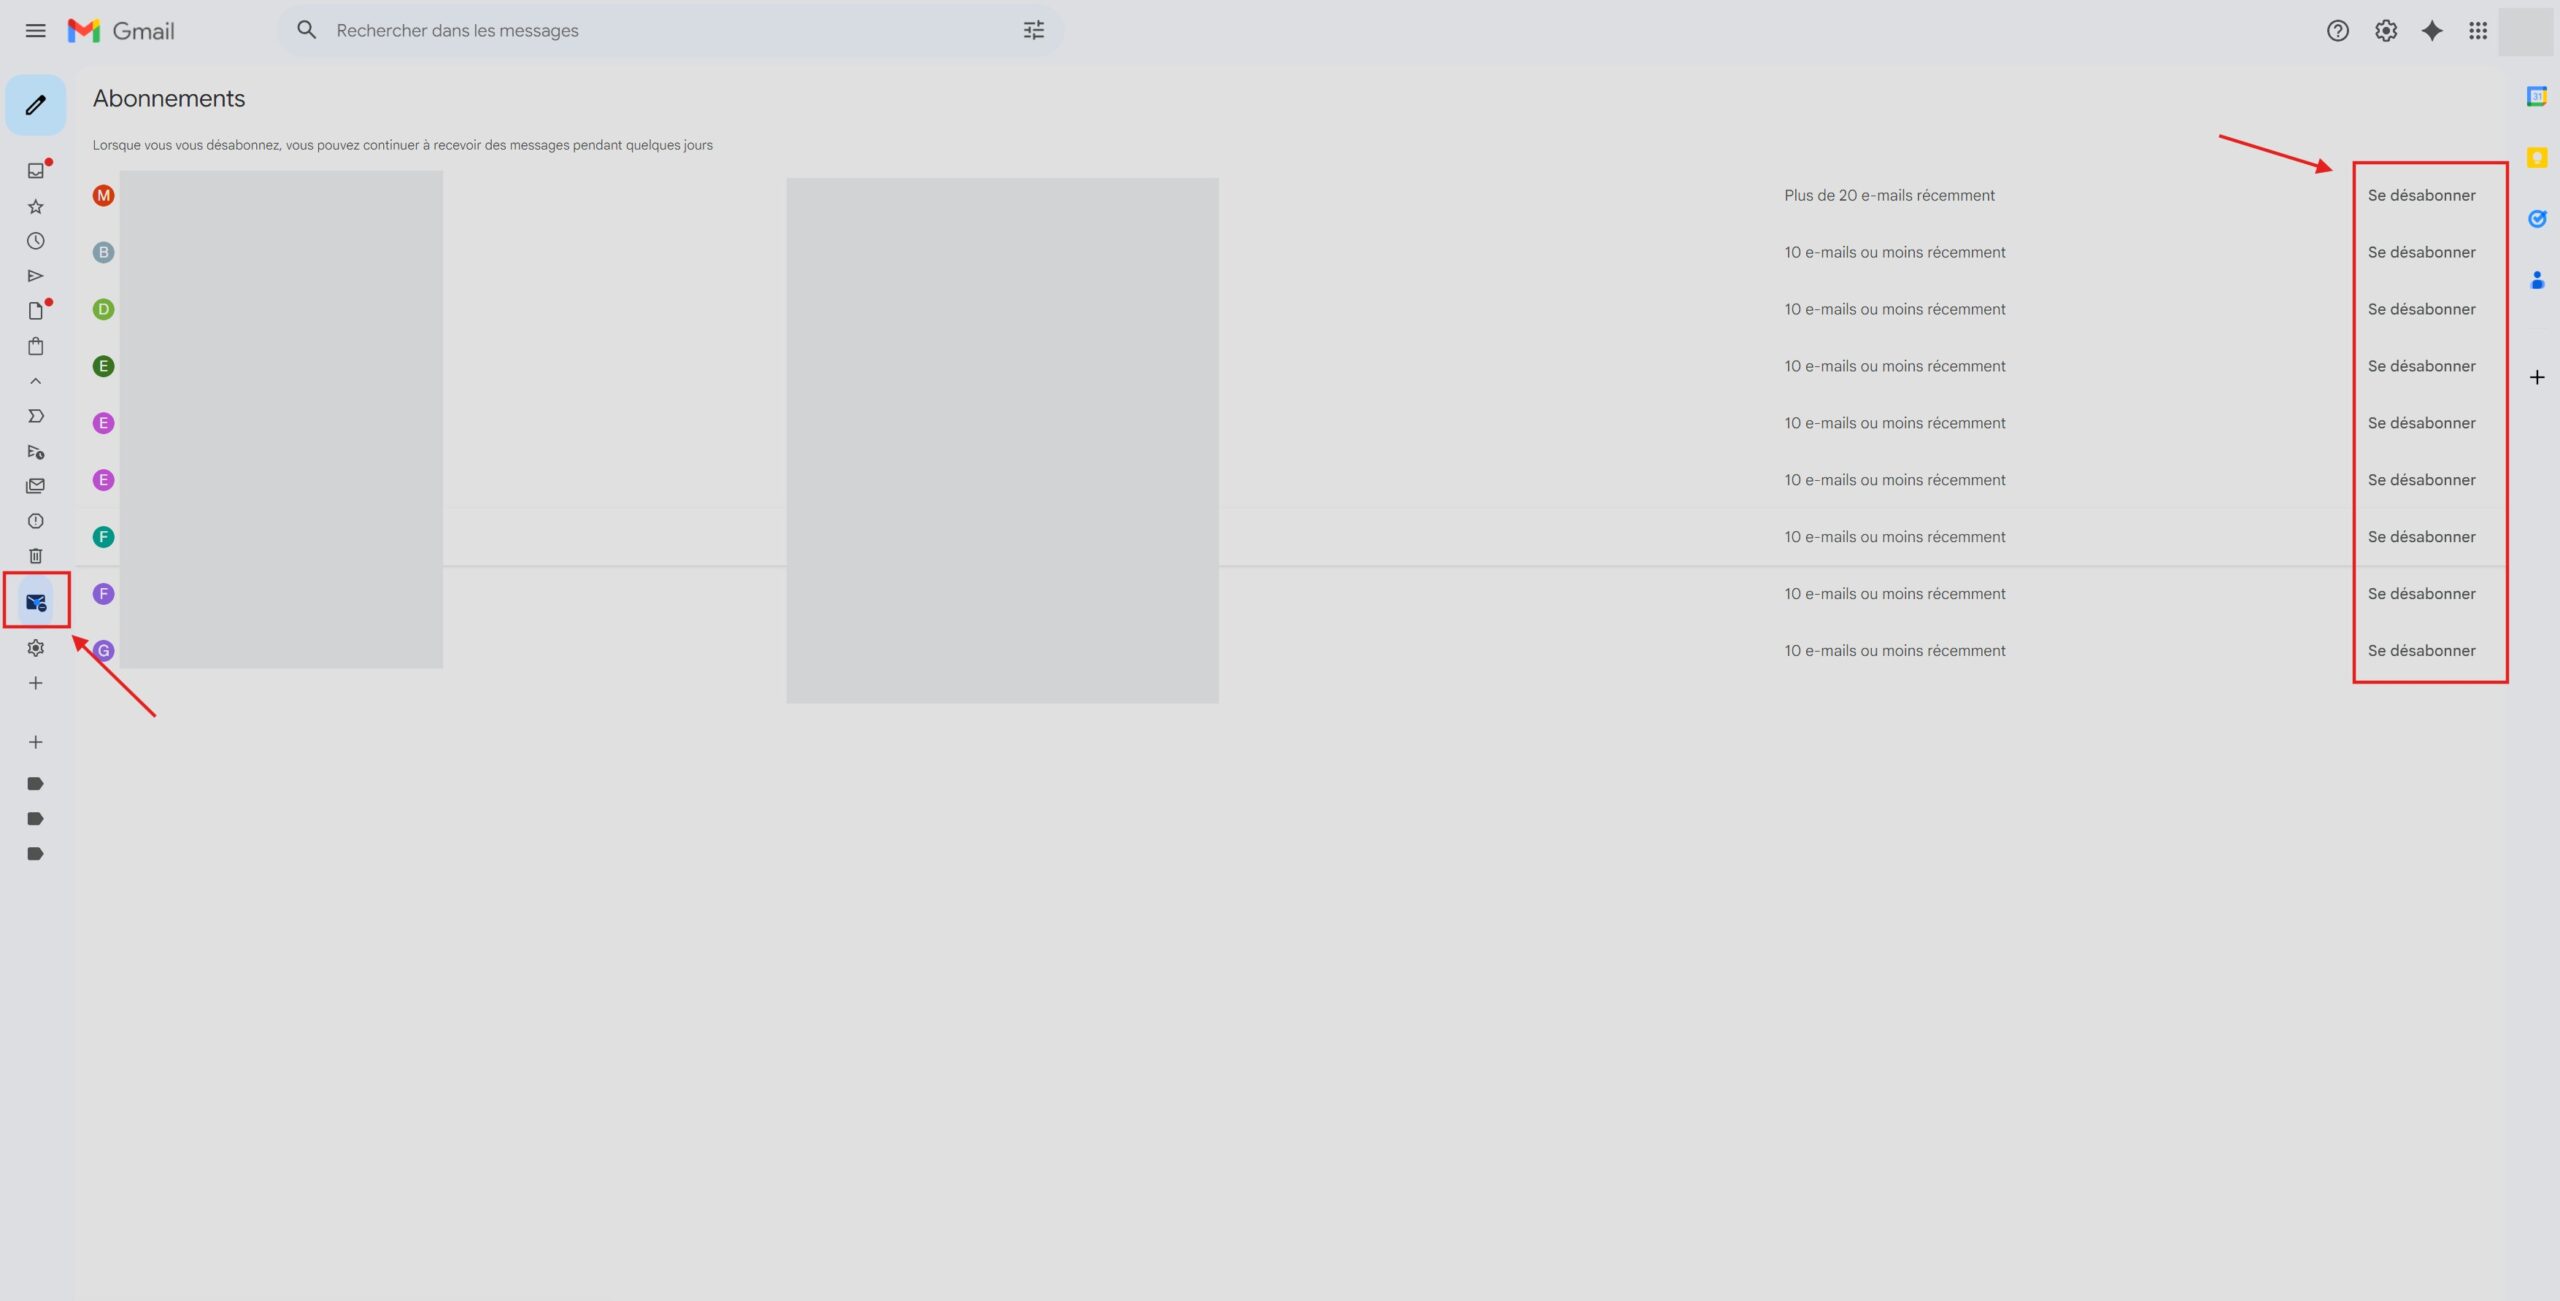Open the Google apps launcher grid
2560x1301 pixels.
tap(2479, 30)
